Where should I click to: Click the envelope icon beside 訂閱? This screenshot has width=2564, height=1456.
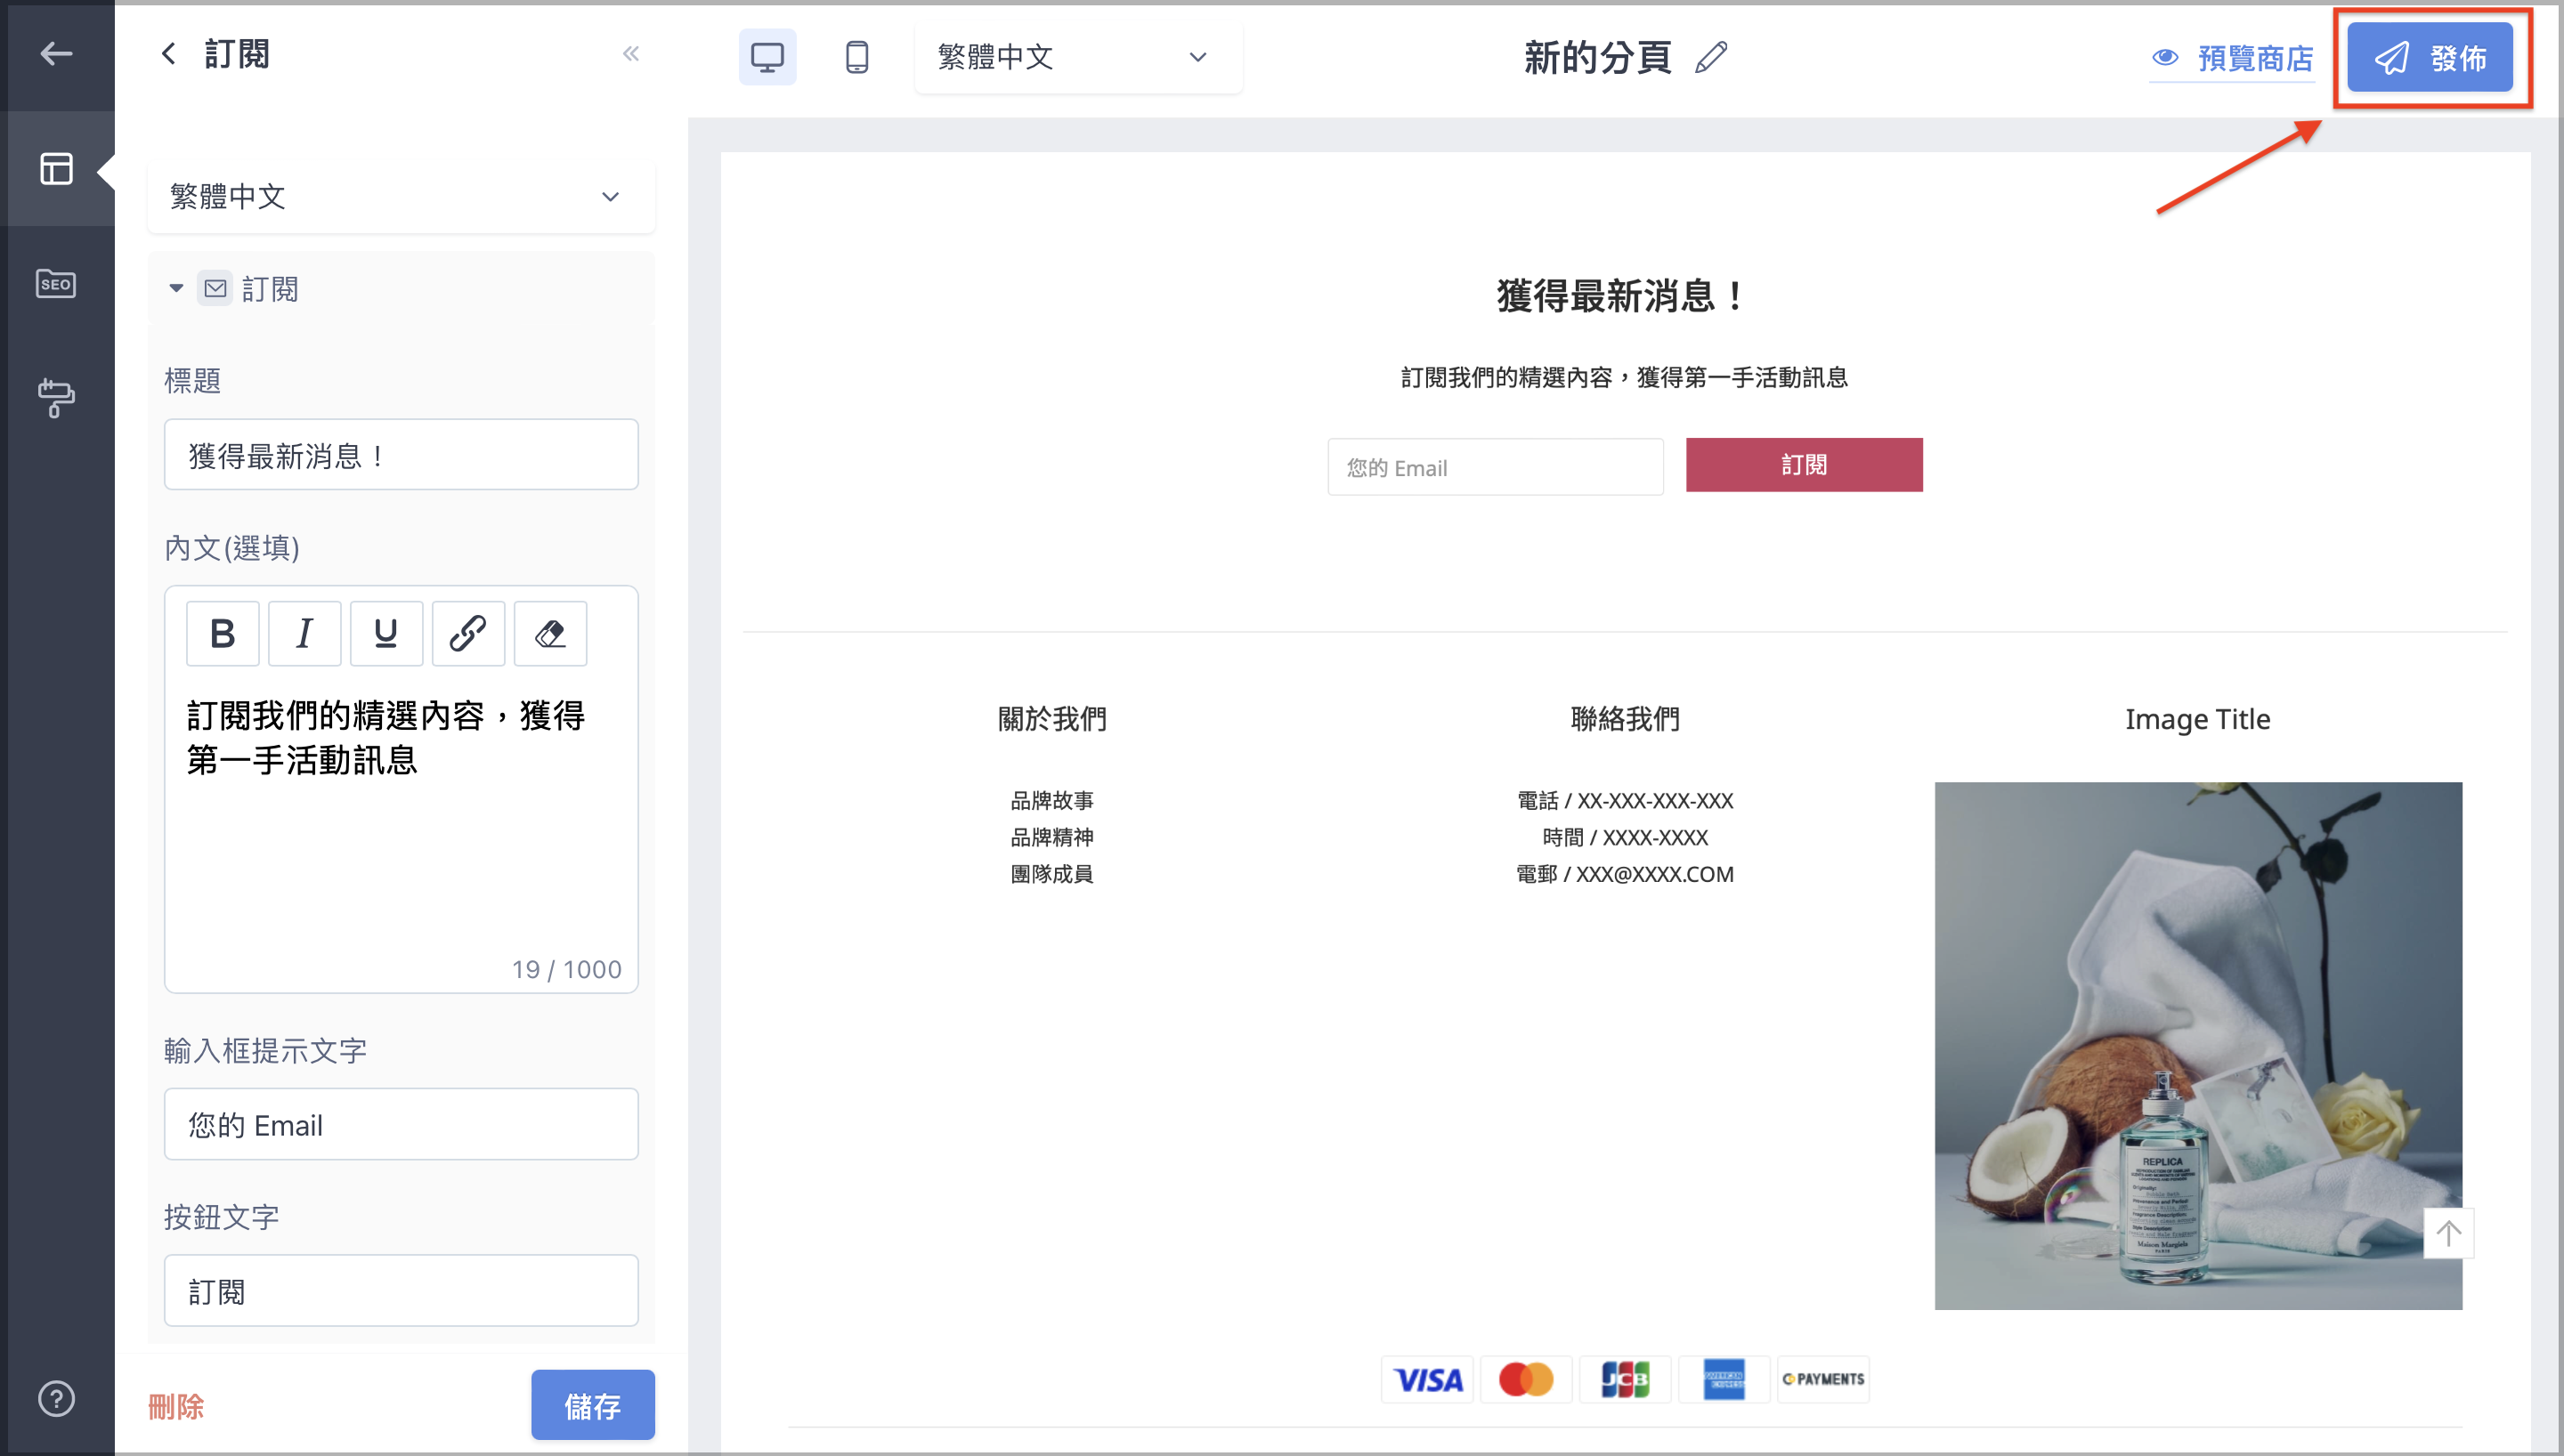click(x=215, y=289)
